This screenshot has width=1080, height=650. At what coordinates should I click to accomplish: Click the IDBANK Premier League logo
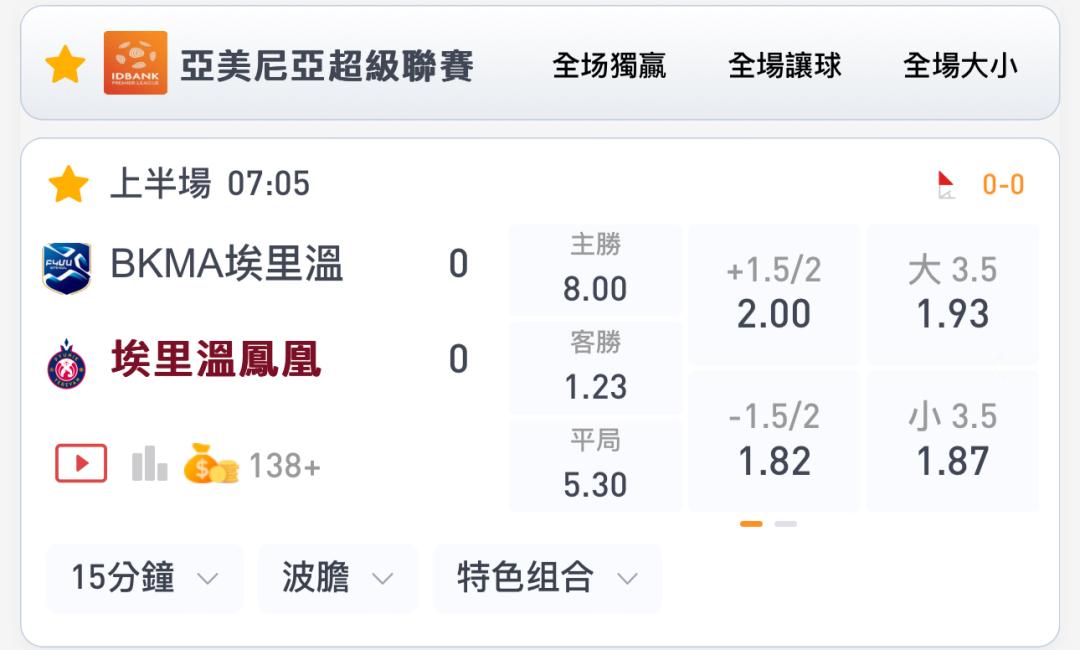tap(136, 63)
